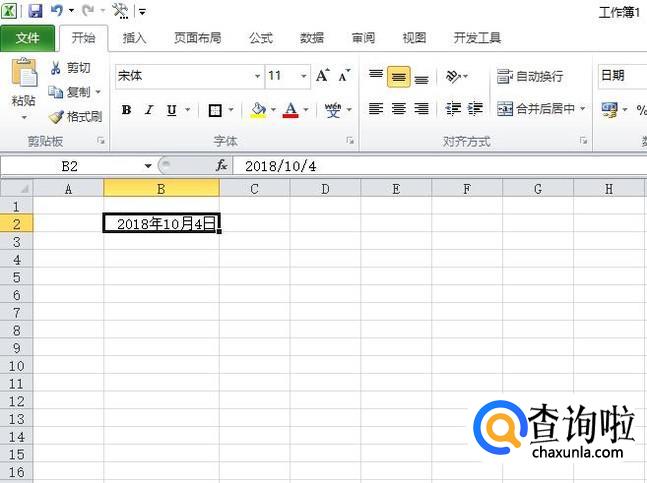Decrease indent icon

click(453, 109)
